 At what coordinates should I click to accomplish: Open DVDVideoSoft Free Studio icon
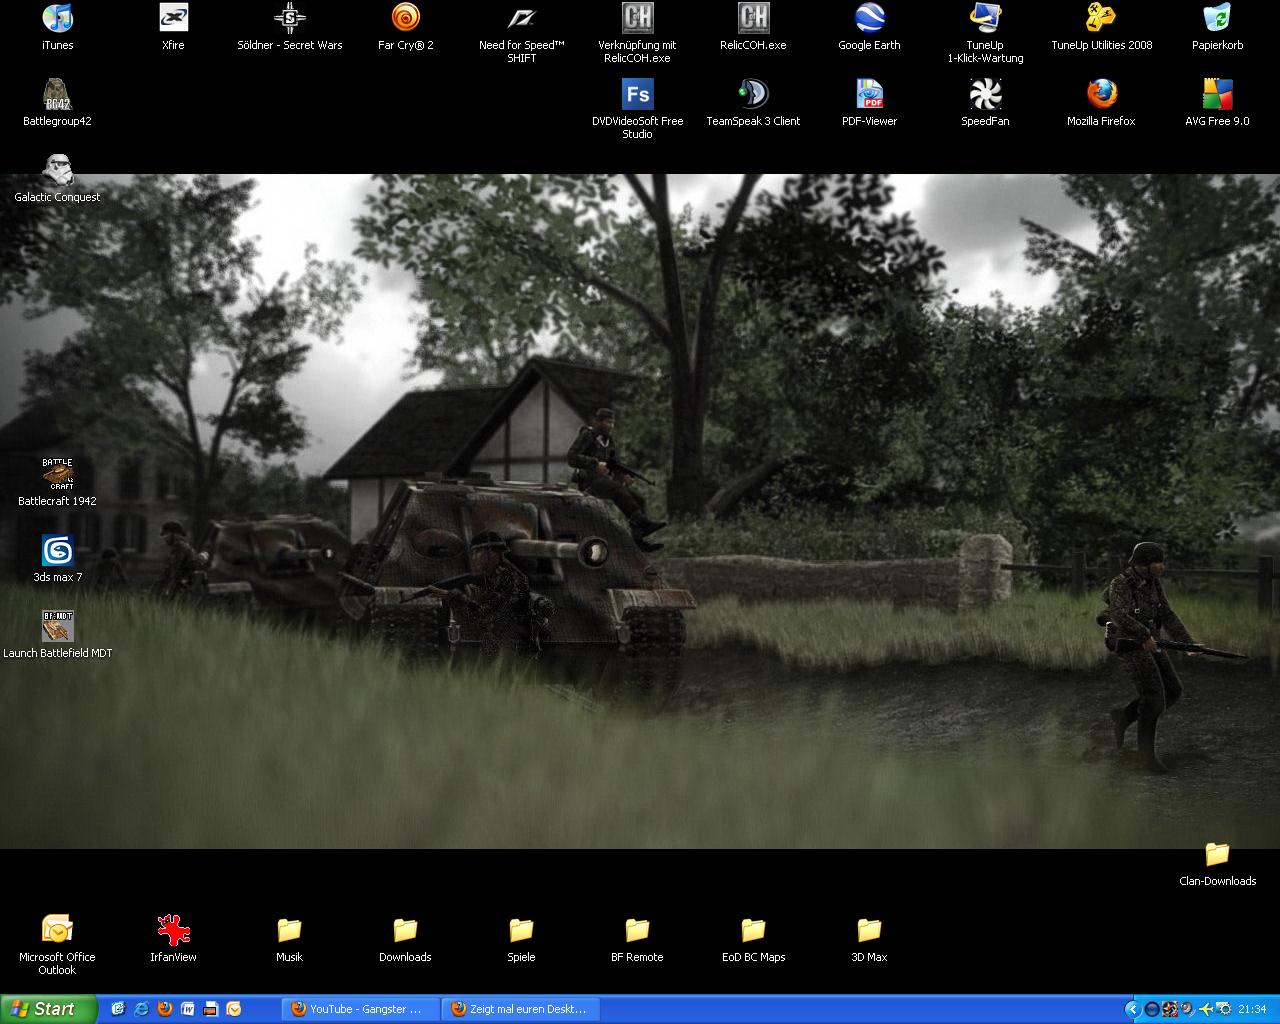[x=637, y=109]
